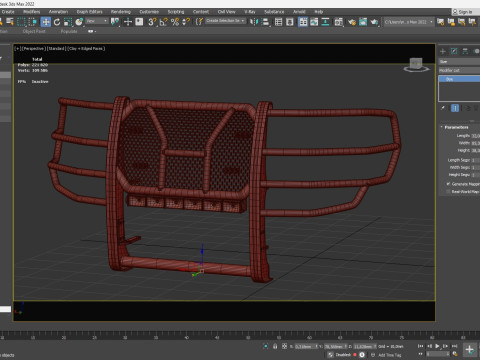Open Render Setup icon

pyautogui.click(x=351, y=22)
